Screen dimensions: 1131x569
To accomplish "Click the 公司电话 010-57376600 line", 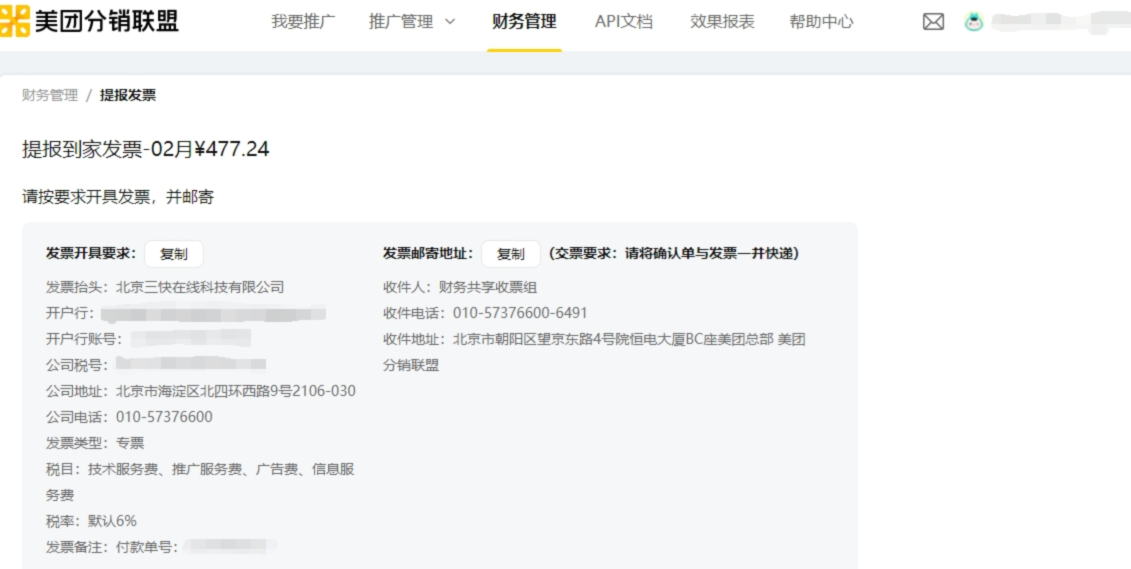I will coord(129,417).
